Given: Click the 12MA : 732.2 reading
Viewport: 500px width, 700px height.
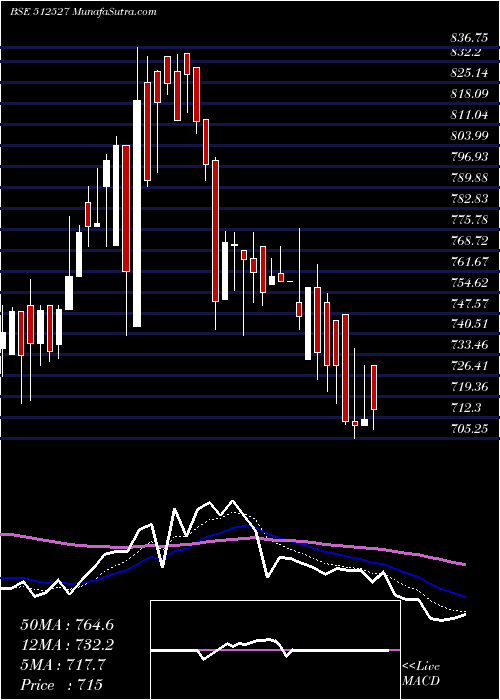Looking at the screenshot, I should tap(67, 645).
